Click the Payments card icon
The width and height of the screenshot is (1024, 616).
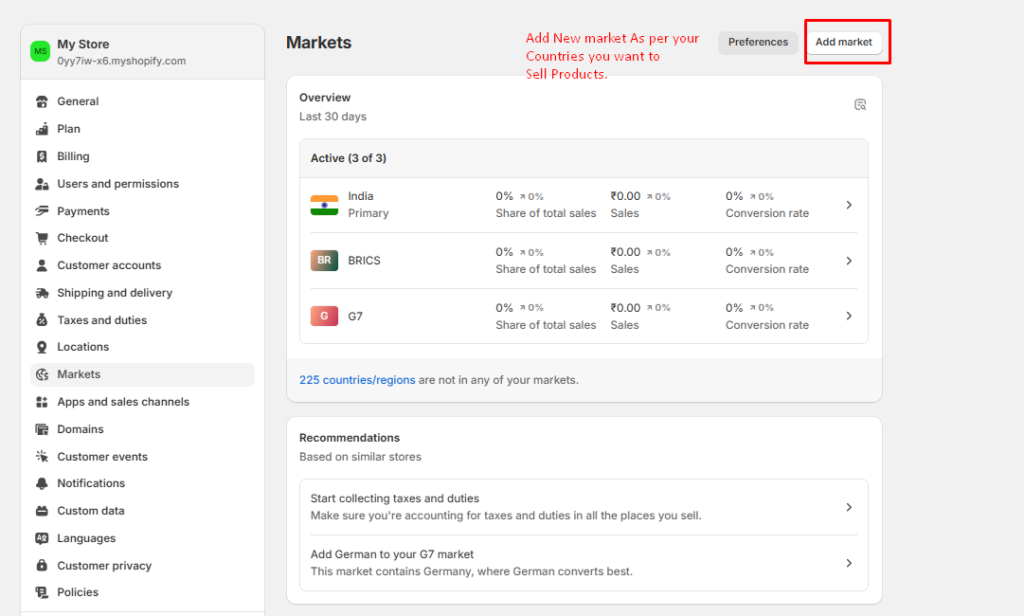[x=42, y=211]
